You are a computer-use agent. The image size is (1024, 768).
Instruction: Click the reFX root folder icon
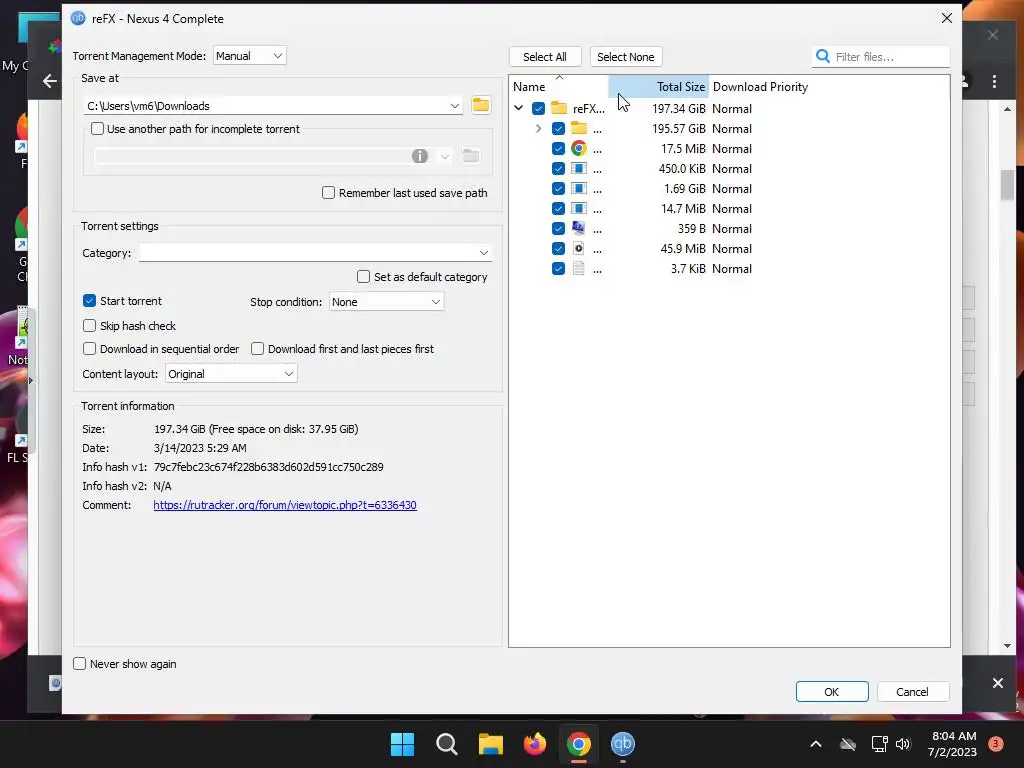tap(559, 108)
